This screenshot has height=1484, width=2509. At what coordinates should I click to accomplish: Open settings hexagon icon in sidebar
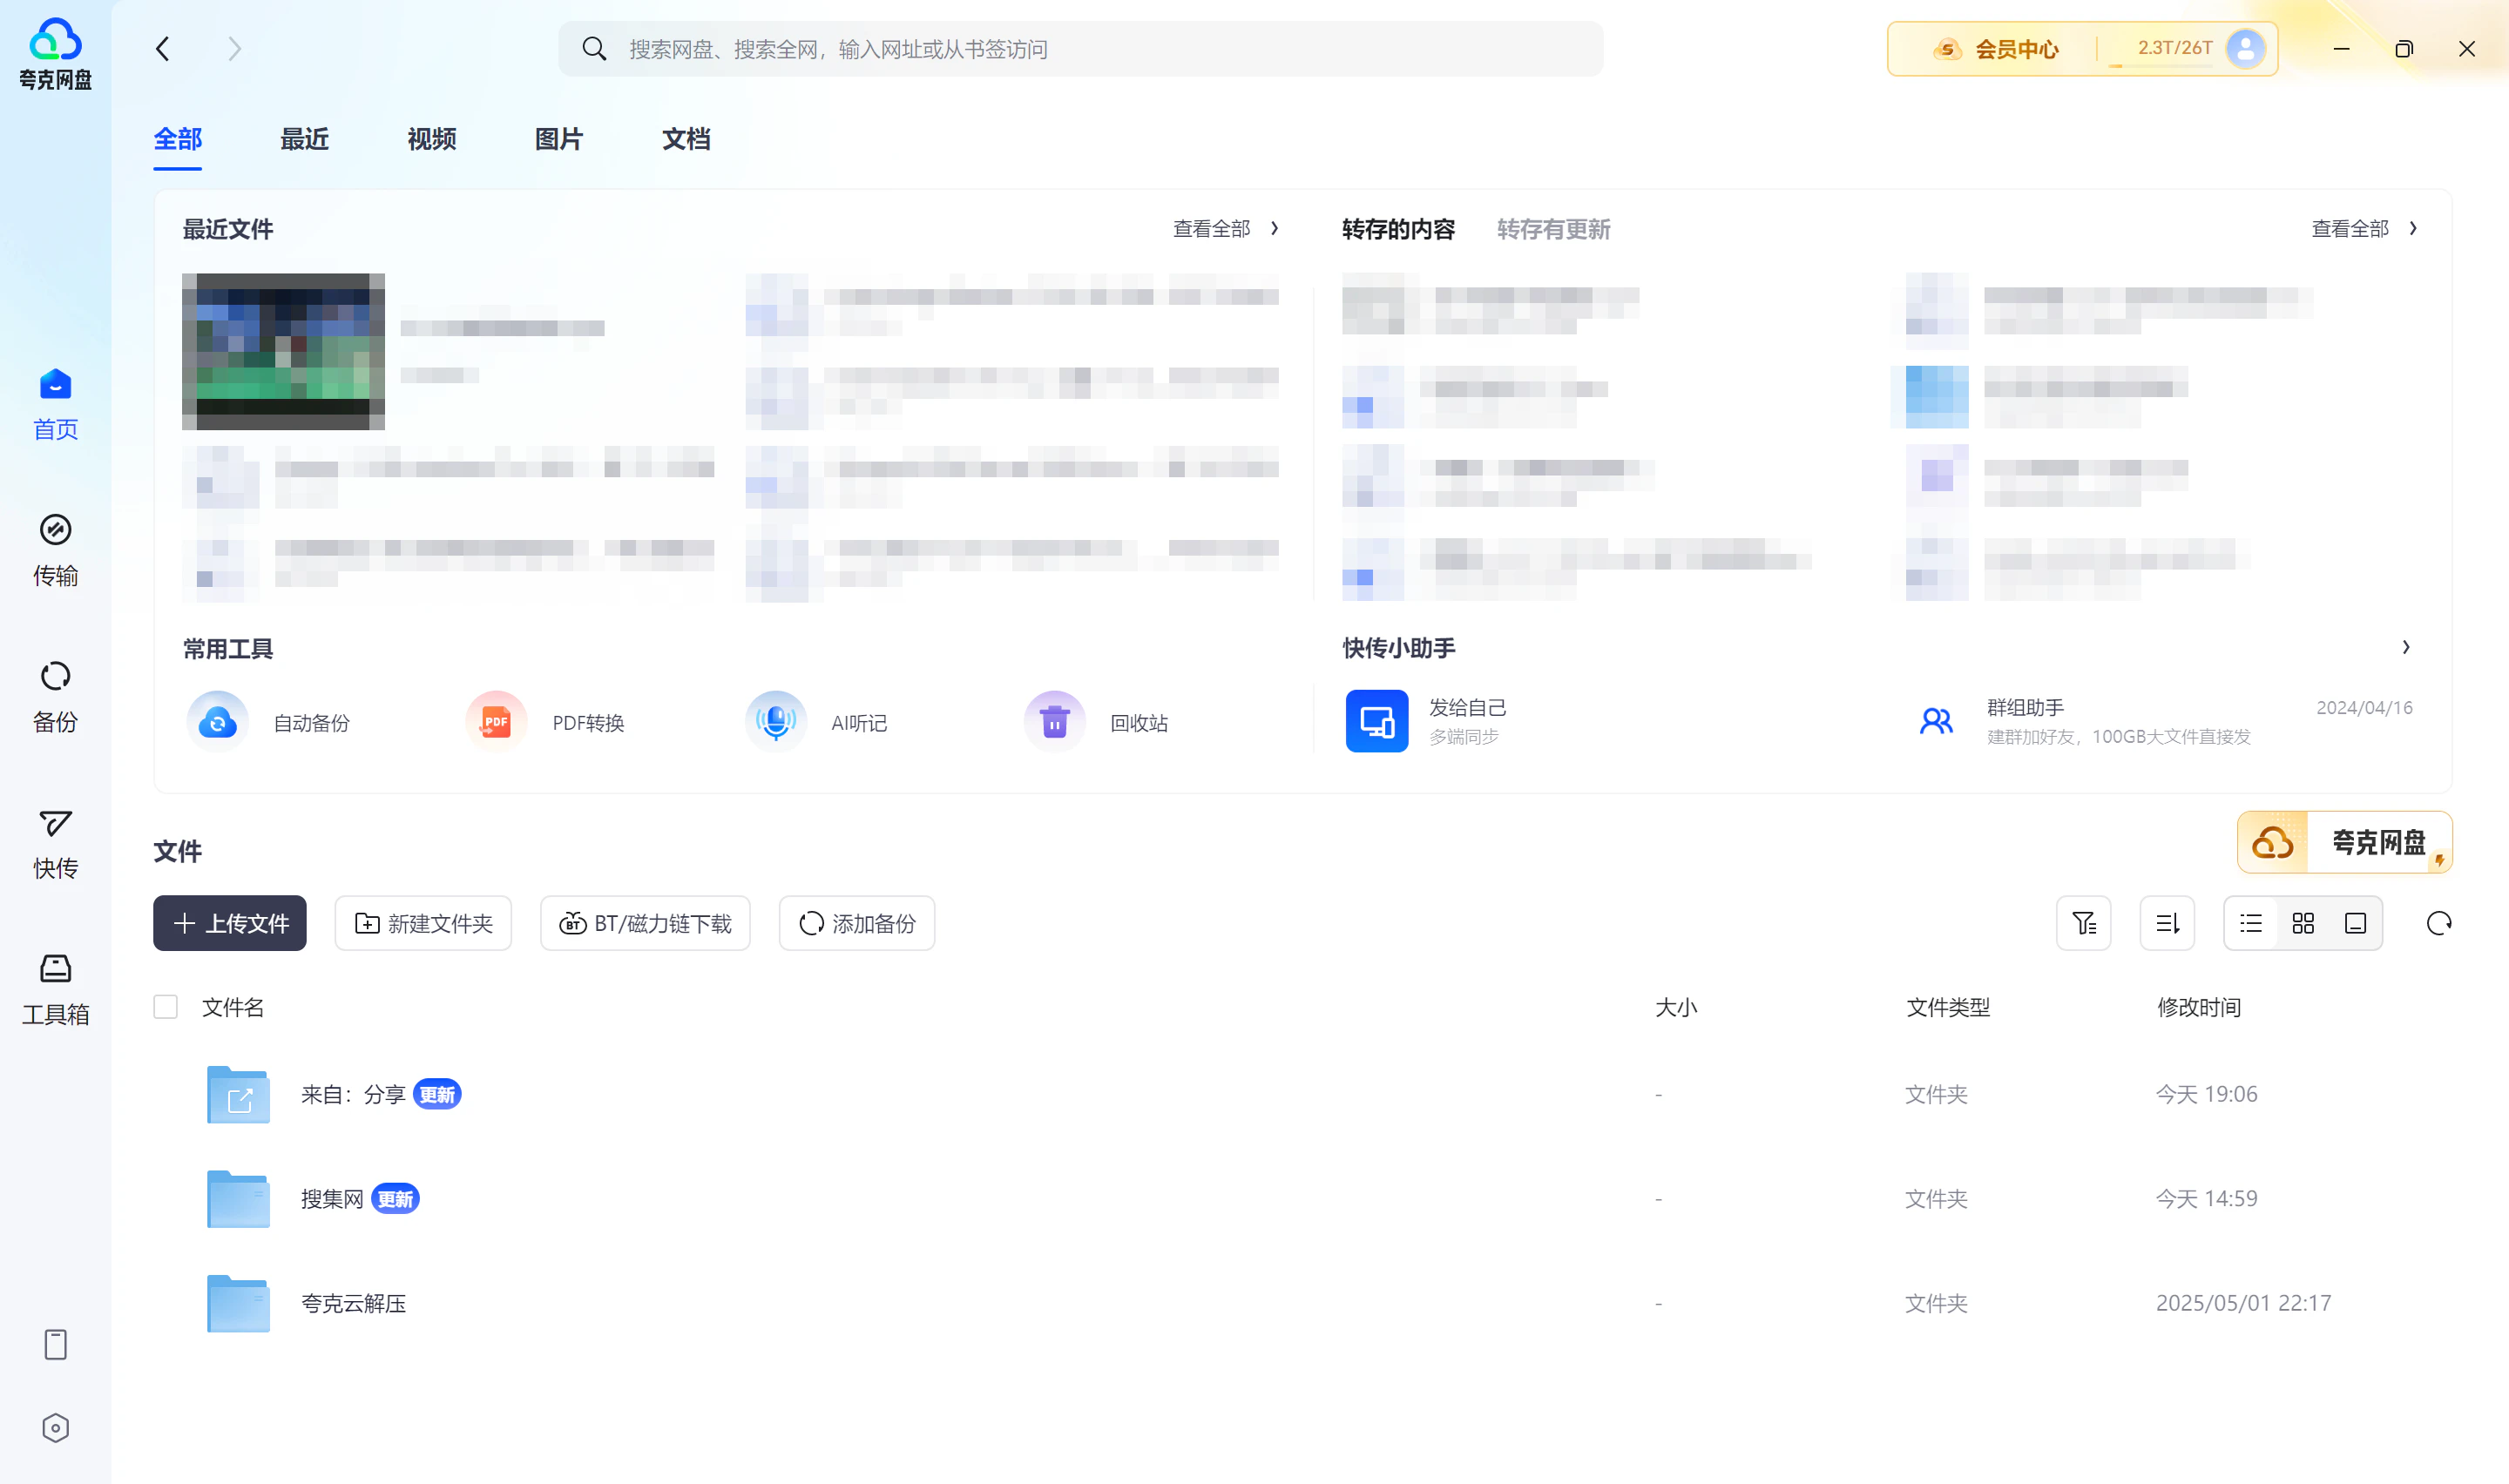[56, 1428]
